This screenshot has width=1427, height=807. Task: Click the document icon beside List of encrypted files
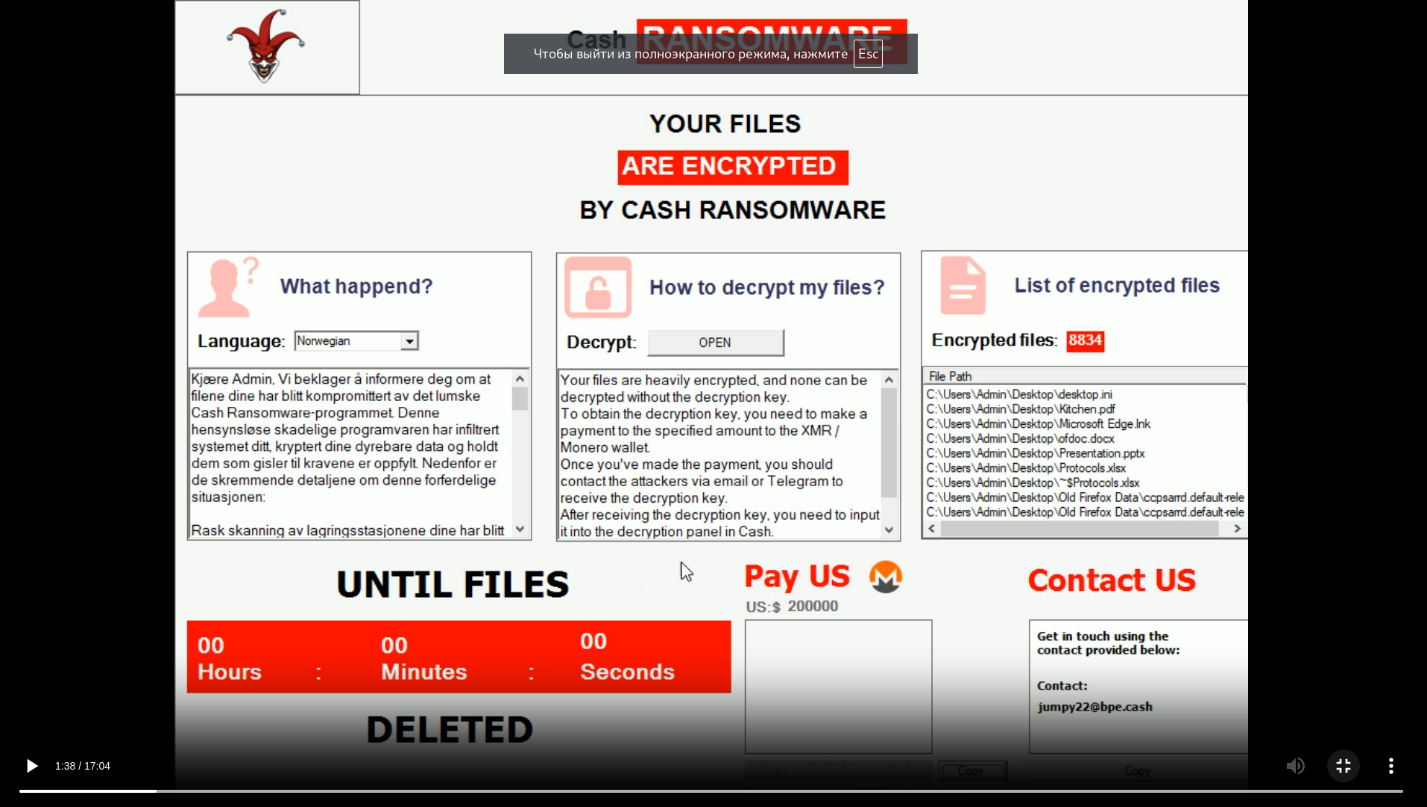point(962,286)
